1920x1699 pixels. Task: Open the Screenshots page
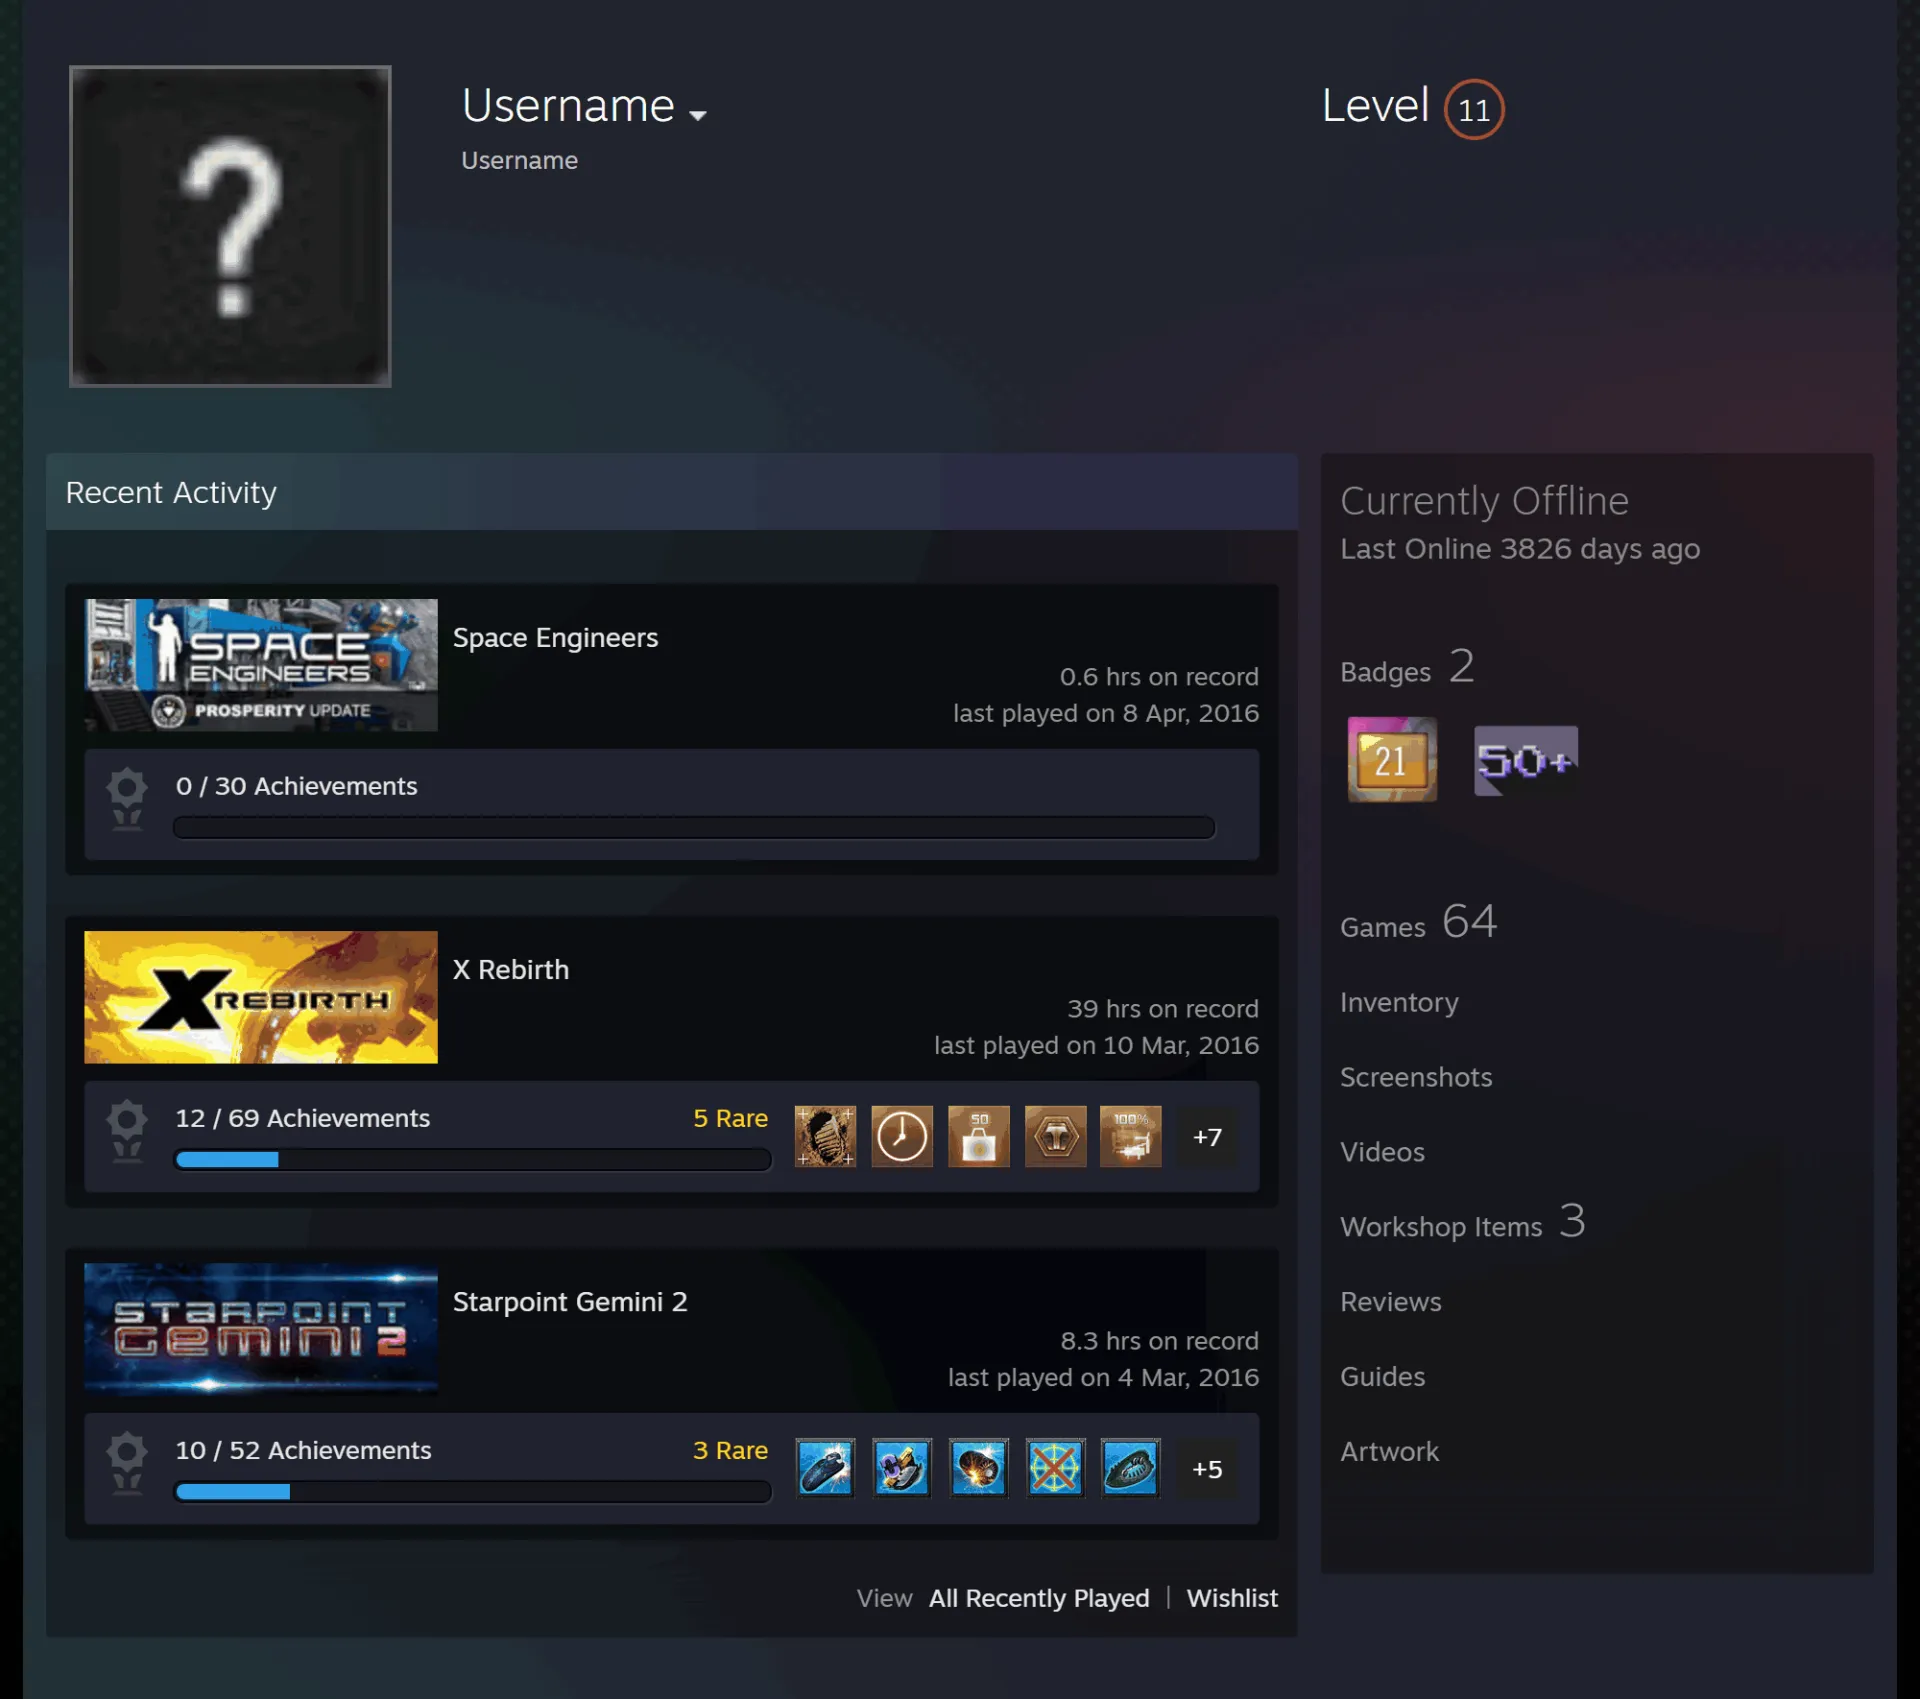click(x=1416, y=1077)
